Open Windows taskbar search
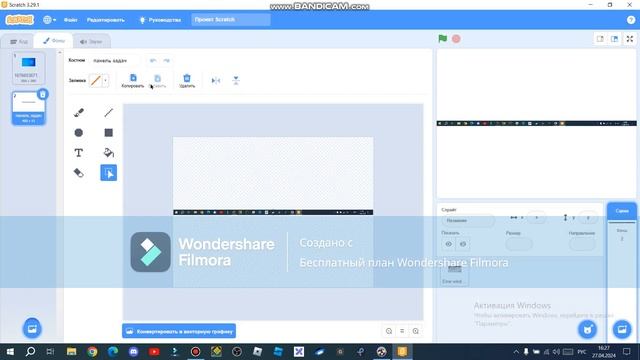The image size is (640, 360). 30,351
